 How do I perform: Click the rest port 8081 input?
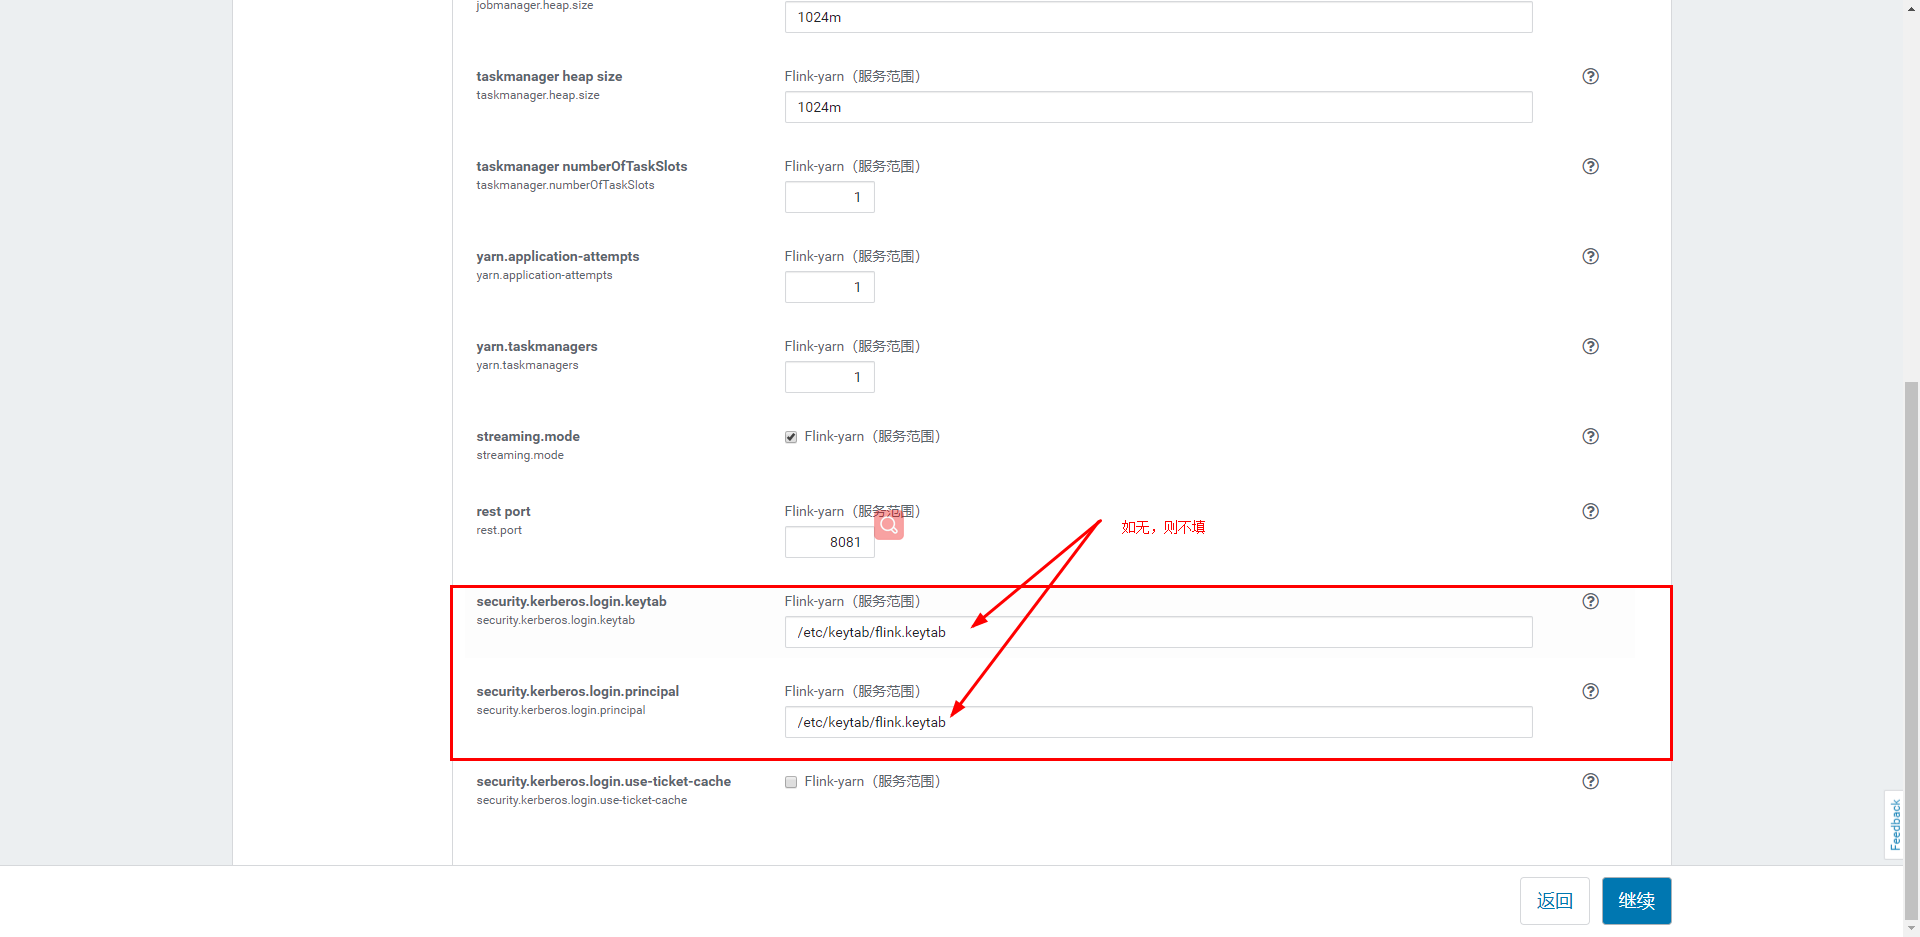829,542
